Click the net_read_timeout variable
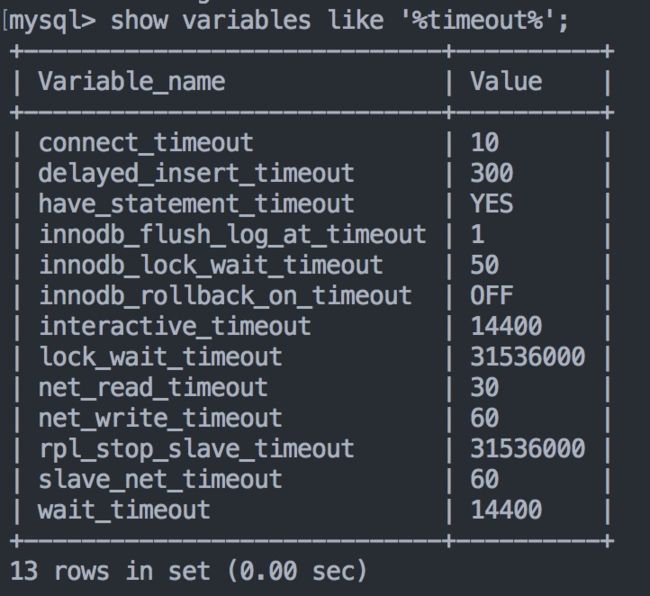 click(x=153, y=388)
